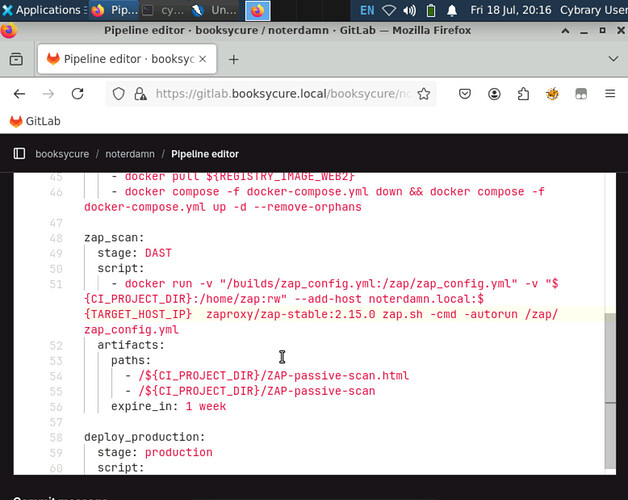Click the tracking protection shield icon
This screenshot has height=500, width=628.
pos(119,94)
